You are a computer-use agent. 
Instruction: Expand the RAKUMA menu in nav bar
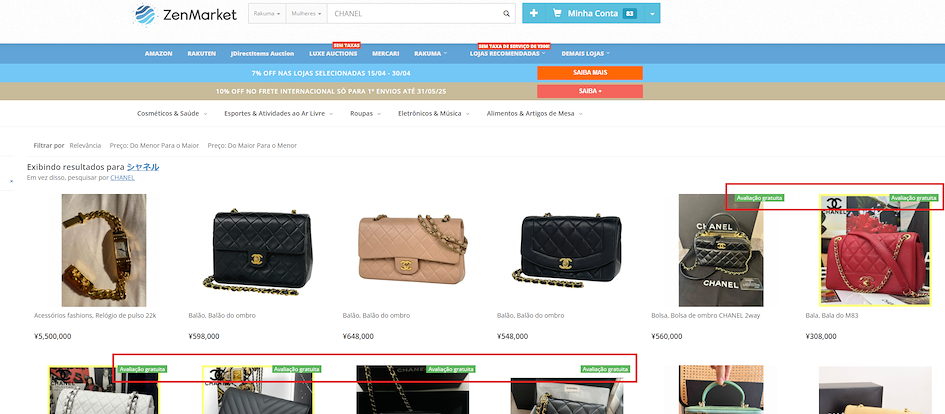click(430, 54)
